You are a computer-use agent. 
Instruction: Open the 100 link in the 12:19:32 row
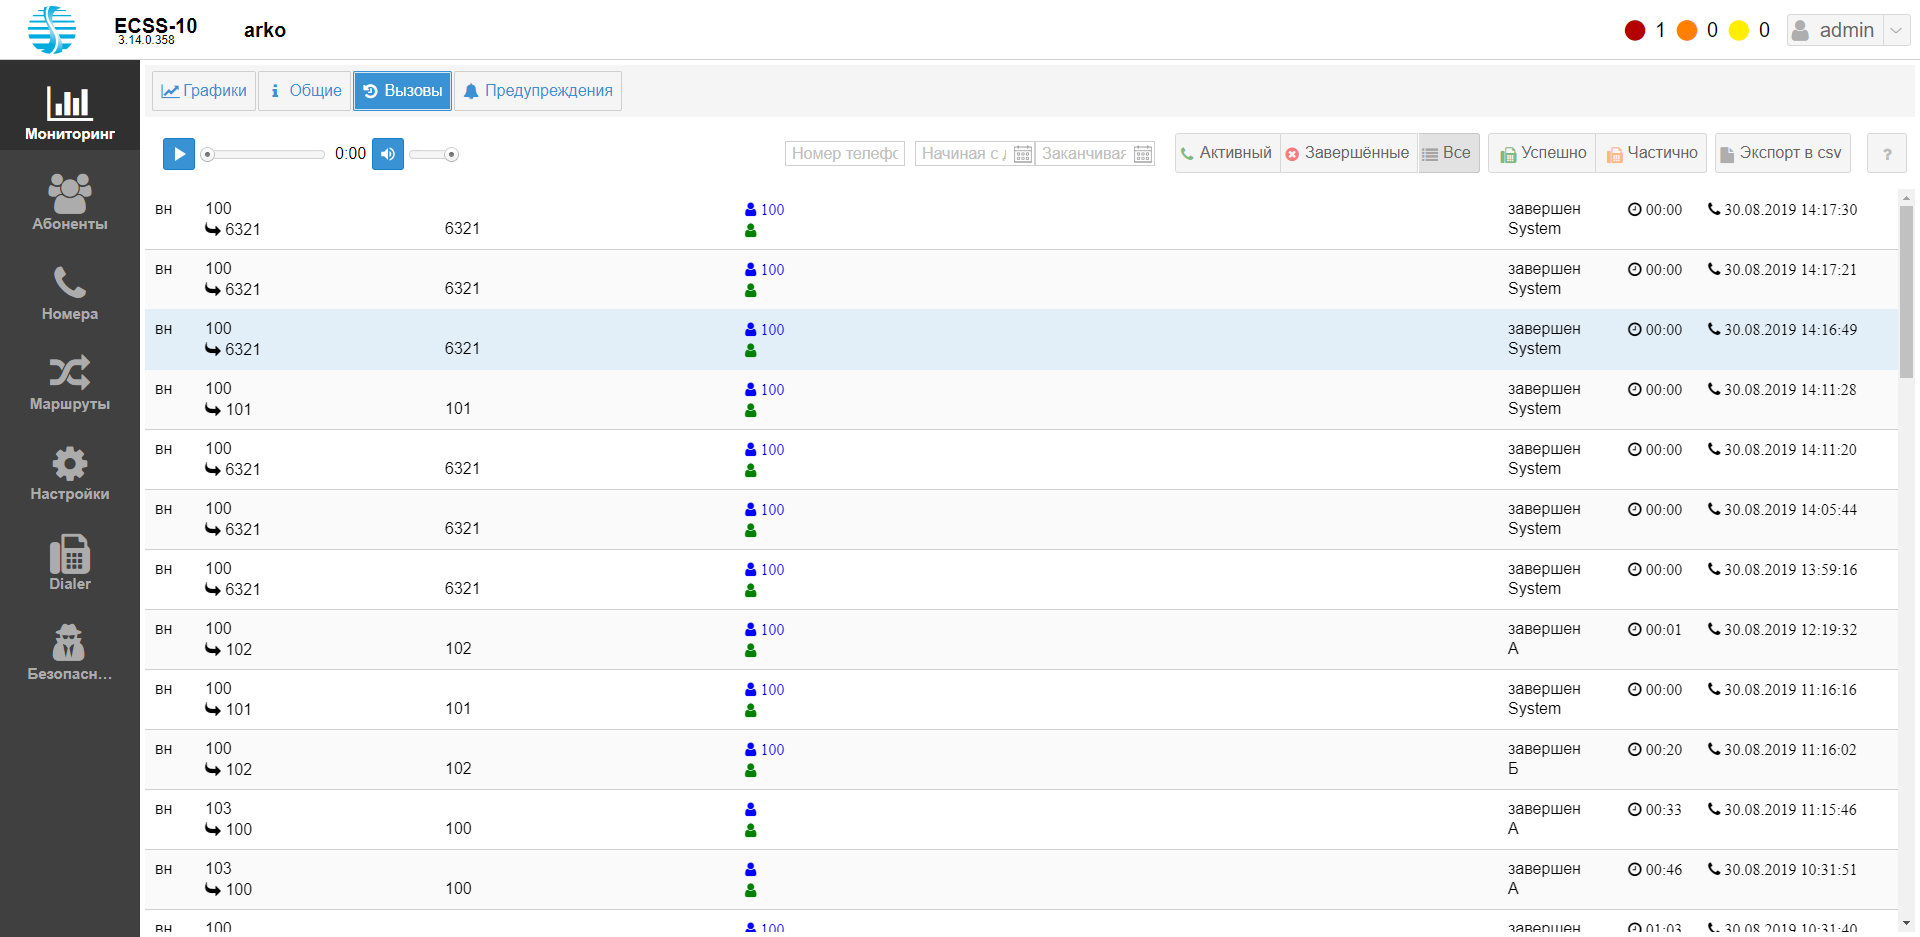point(772,630)
